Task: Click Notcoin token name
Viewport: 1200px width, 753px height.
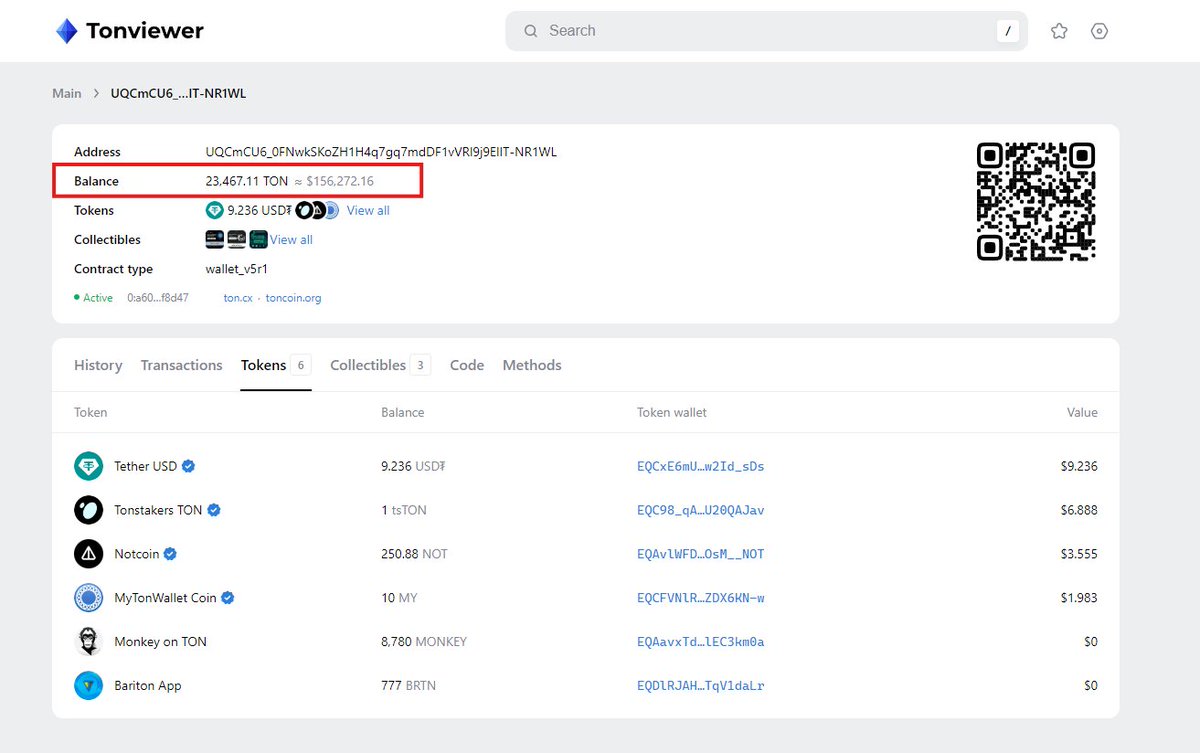Action: pyautogui.click(x=136, y=554)
